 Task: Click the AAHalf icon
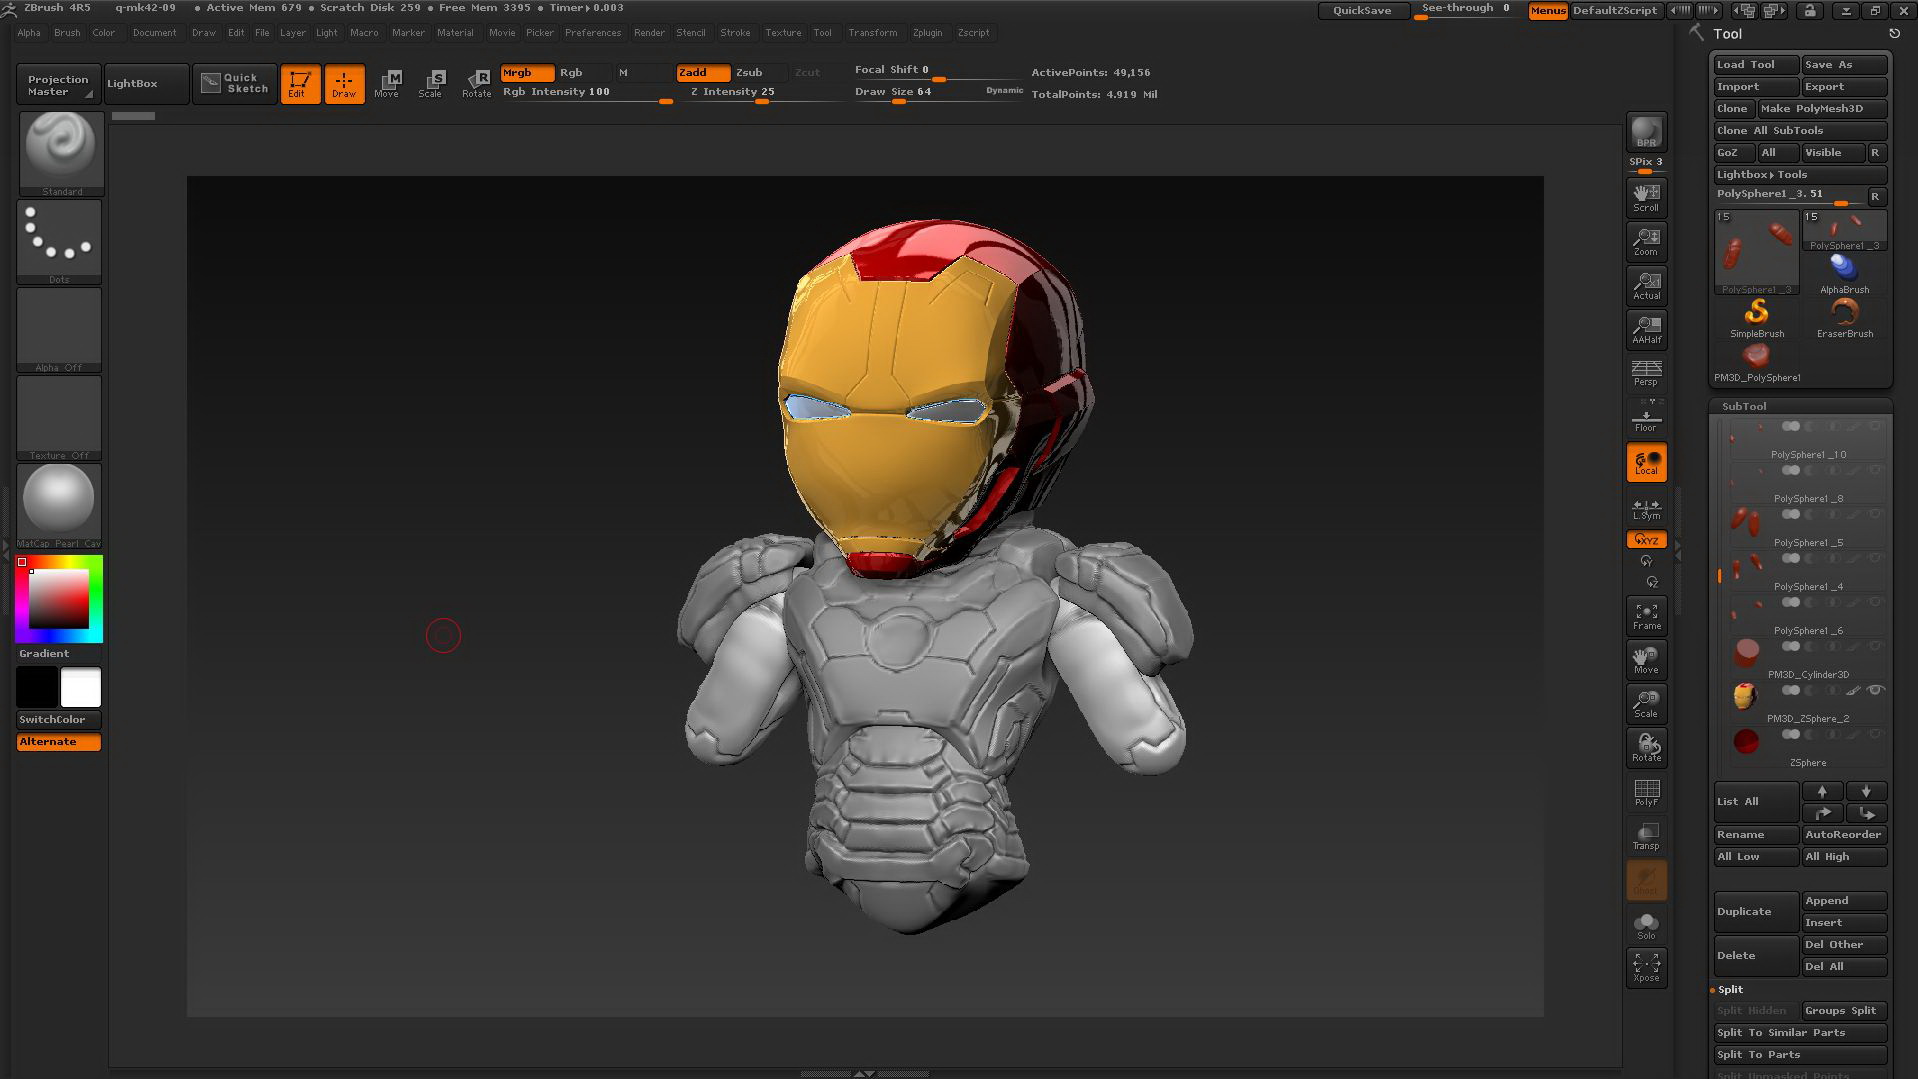[x=1646, y=329]
